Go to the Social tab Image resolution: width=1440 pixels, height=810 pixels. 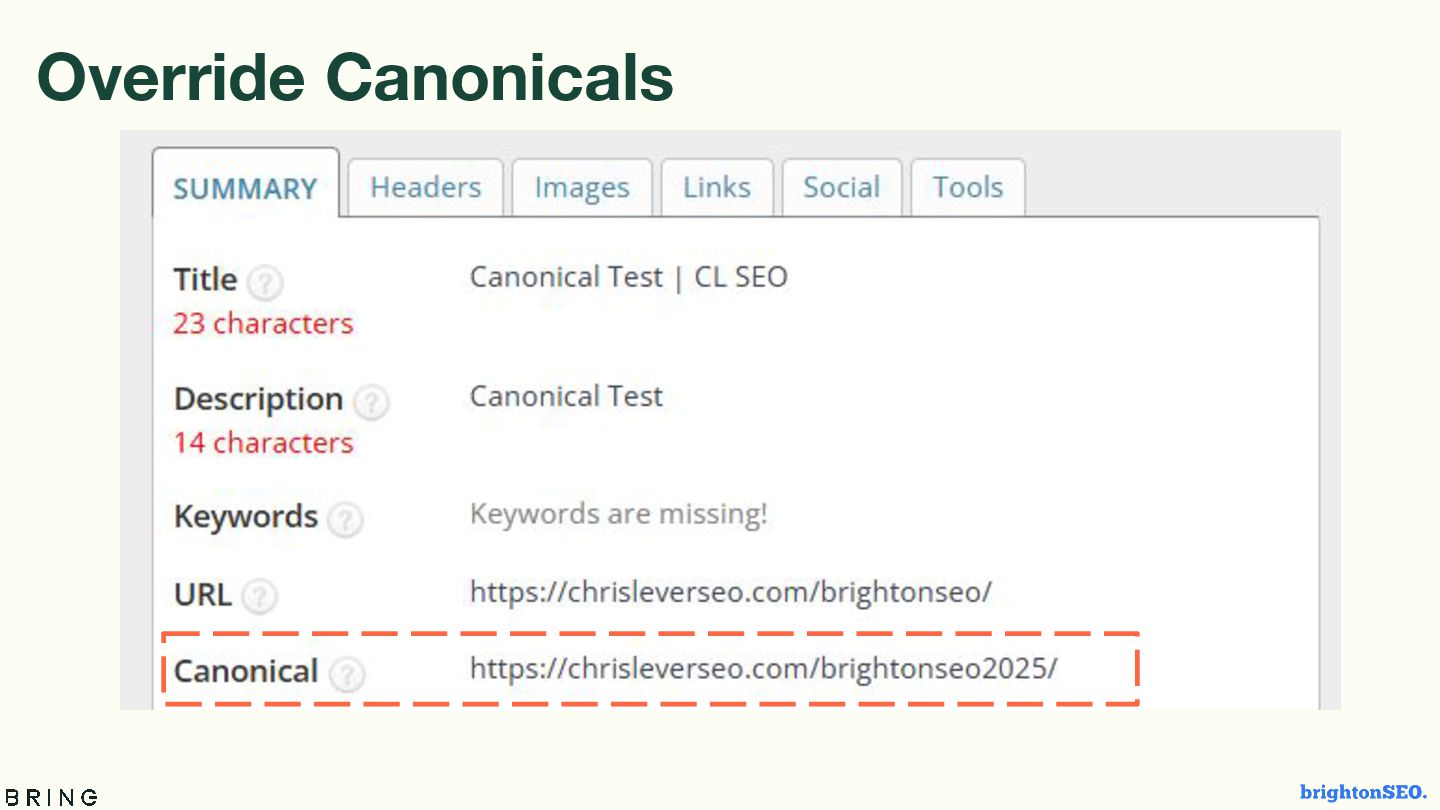(842, 187)
